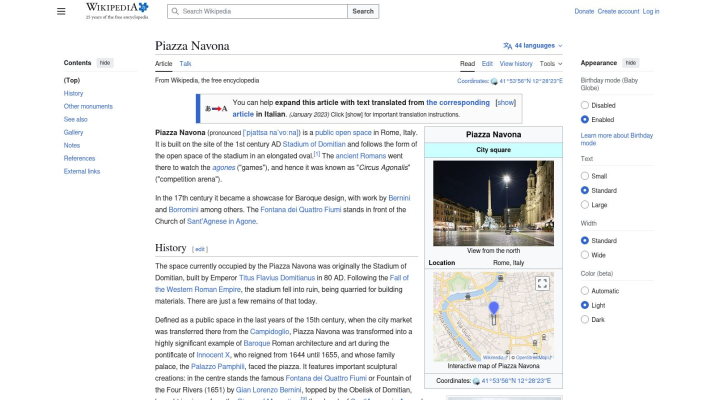This screenshot has height=400, width=720.
Task: Hide the Contents sidebar
Action: tap(105, 63)
